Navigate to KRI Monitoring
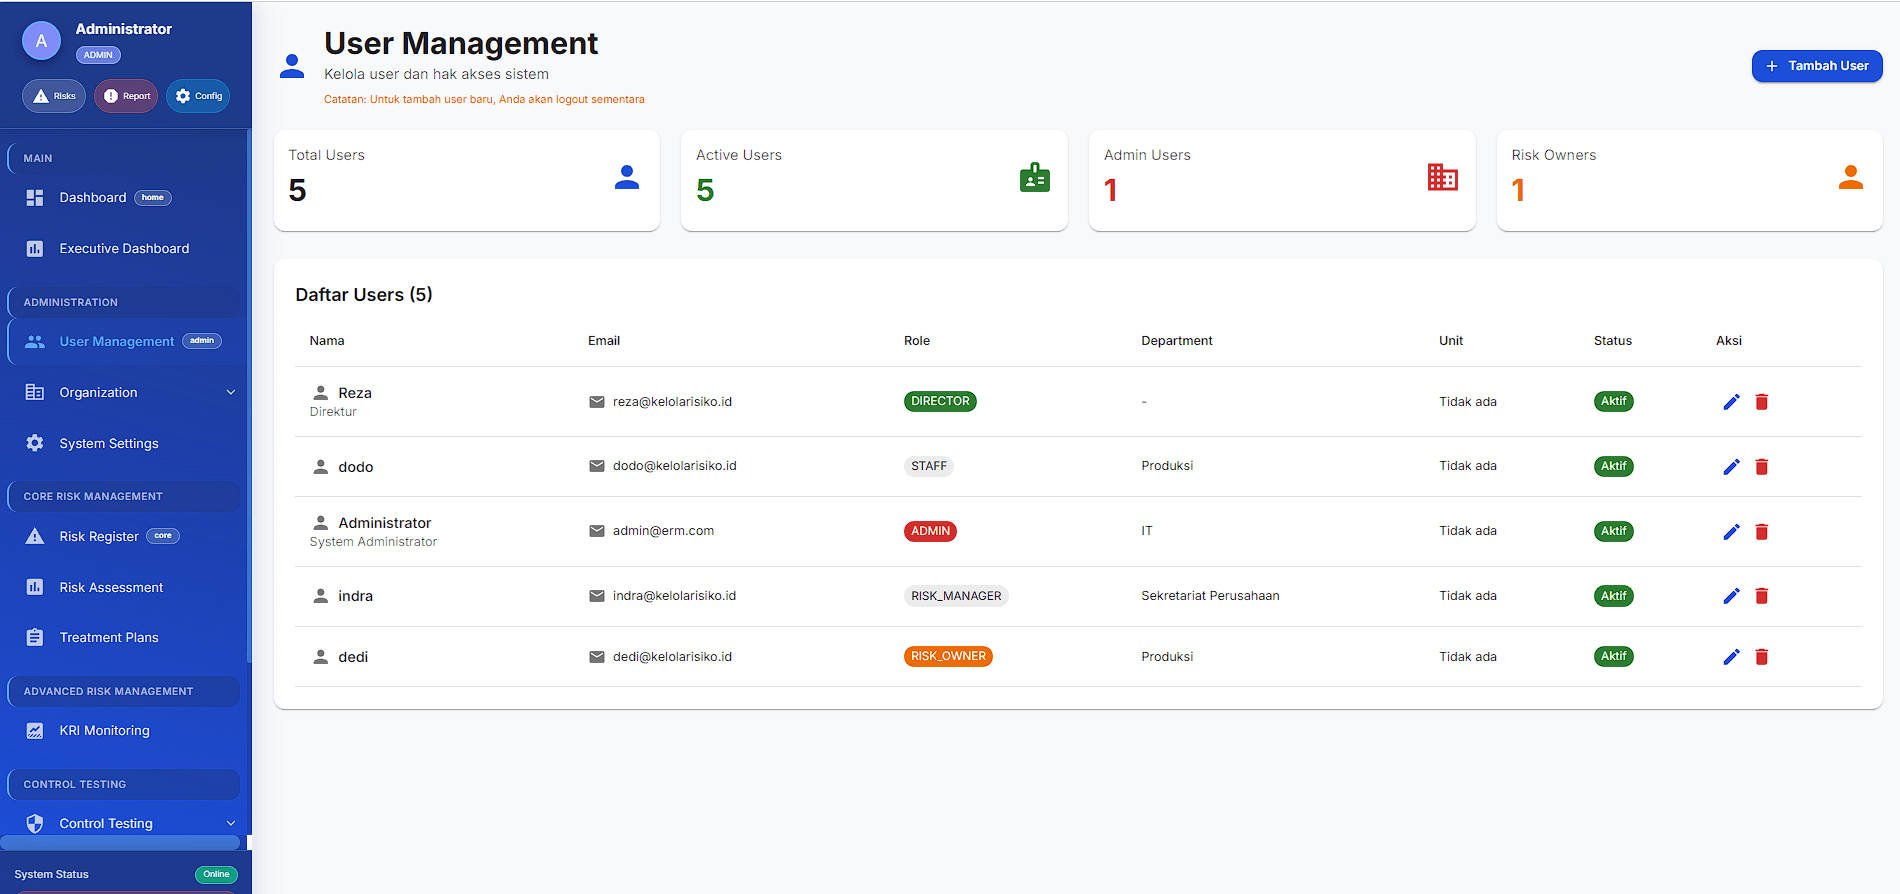This screenshot has height=894, width=1900. pos(104,731)
